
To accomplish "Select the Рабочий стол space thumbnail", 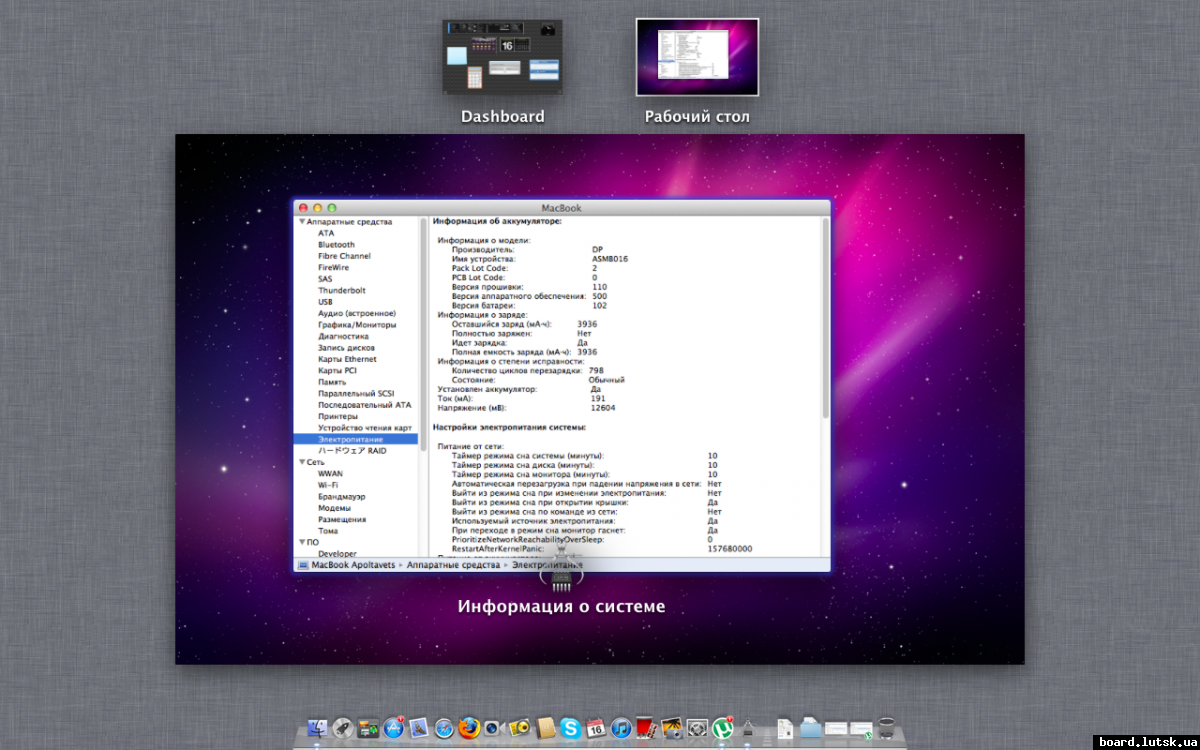I will pos(697,57).
